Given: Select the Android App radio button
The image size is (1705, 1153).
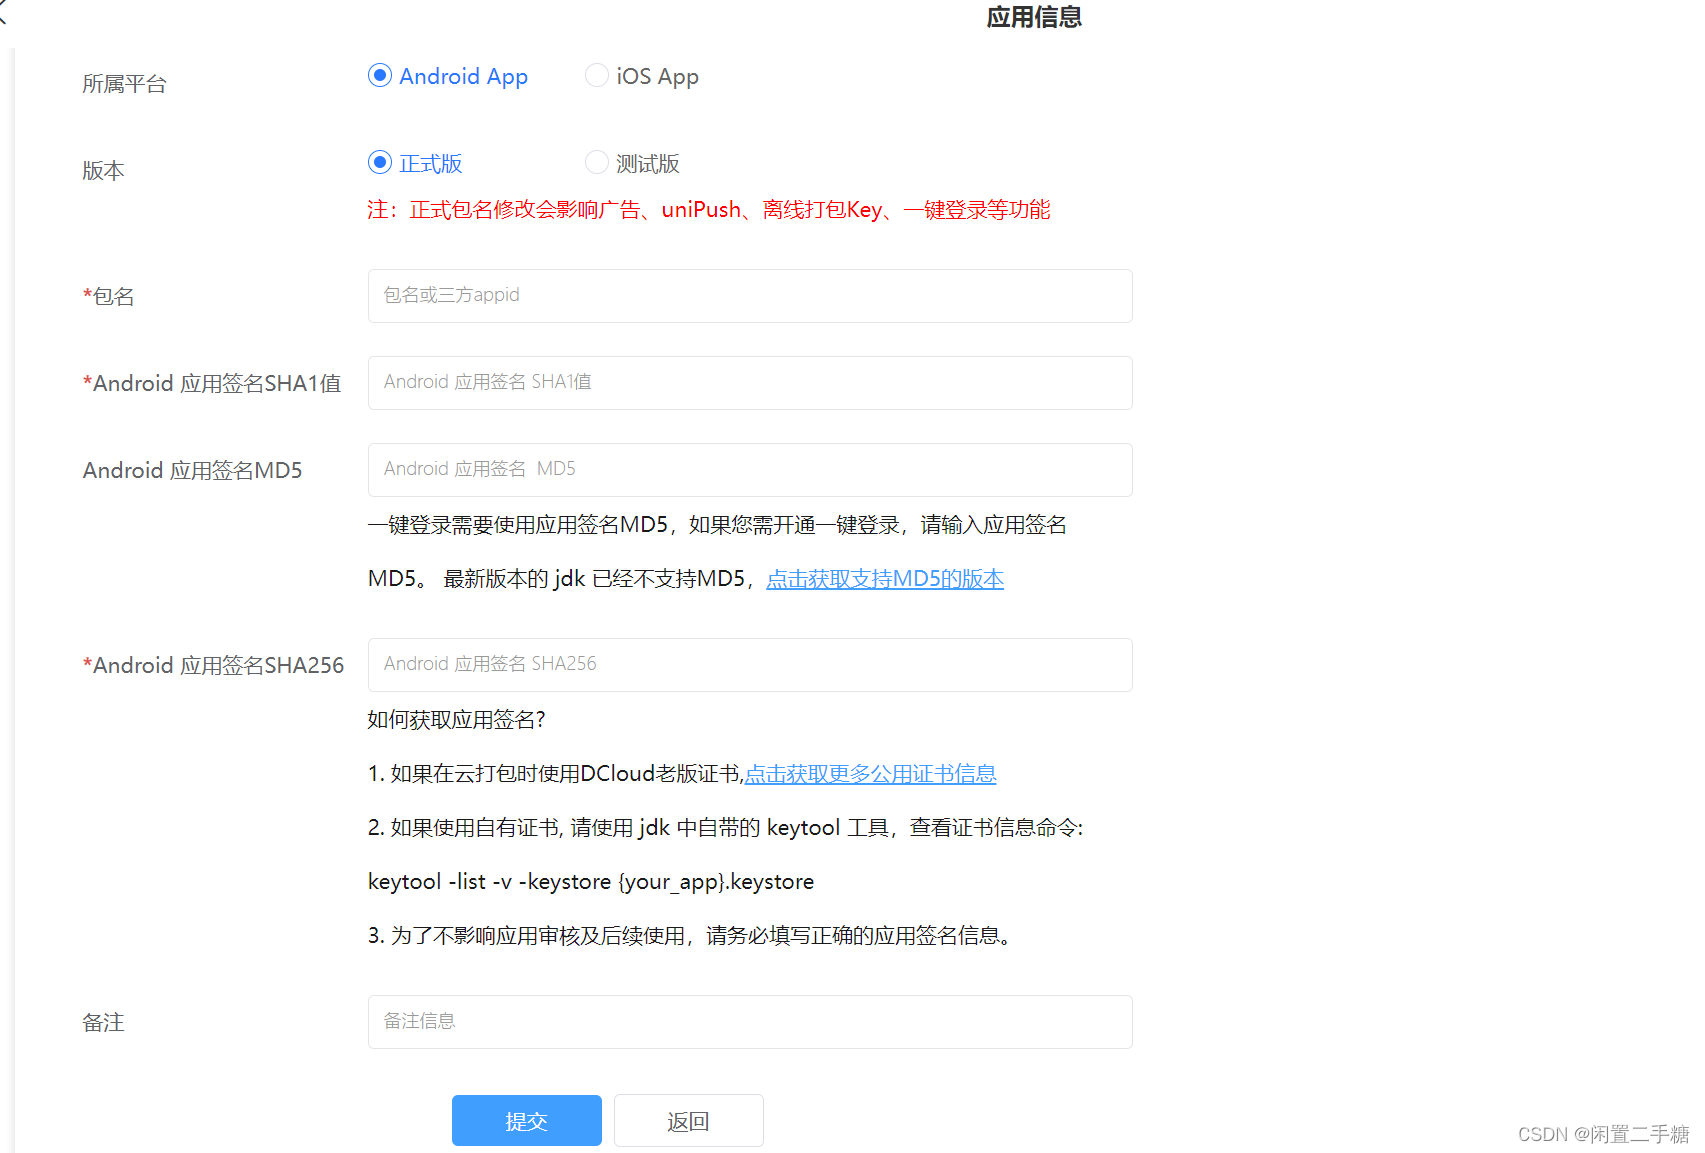Looking at the screenshot, I should (x=379, y=75).
